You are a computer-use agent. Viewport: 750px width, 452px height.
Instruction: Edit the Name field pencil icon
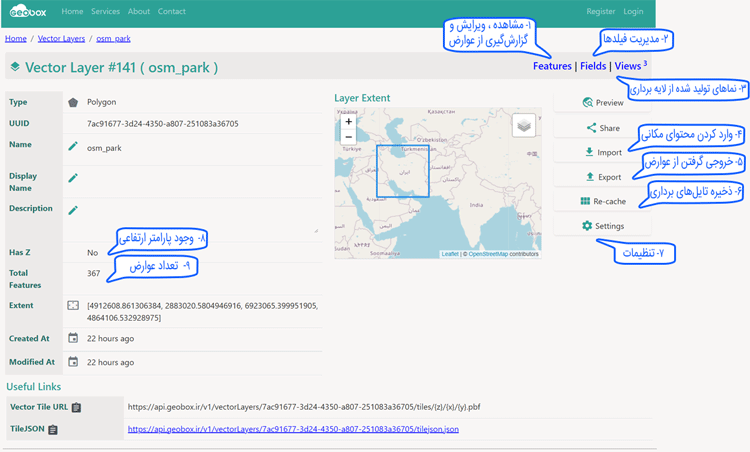(73, 147)
